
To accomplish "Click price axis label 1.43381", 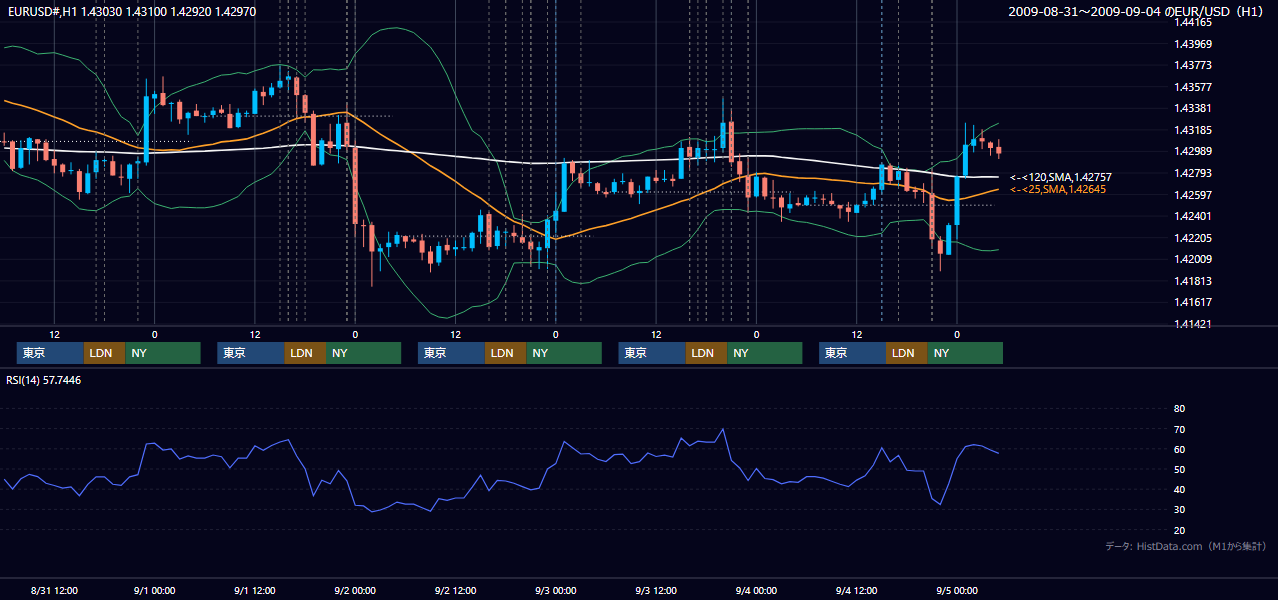I will (1192, 108).
